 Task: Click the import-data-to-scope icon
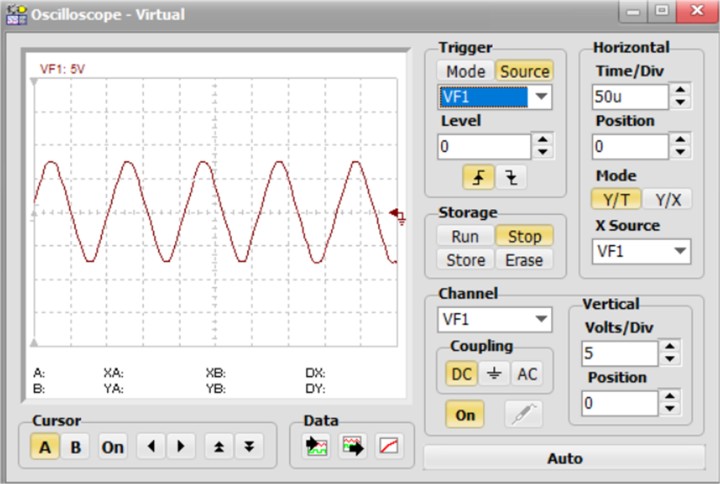pos(317,446)
